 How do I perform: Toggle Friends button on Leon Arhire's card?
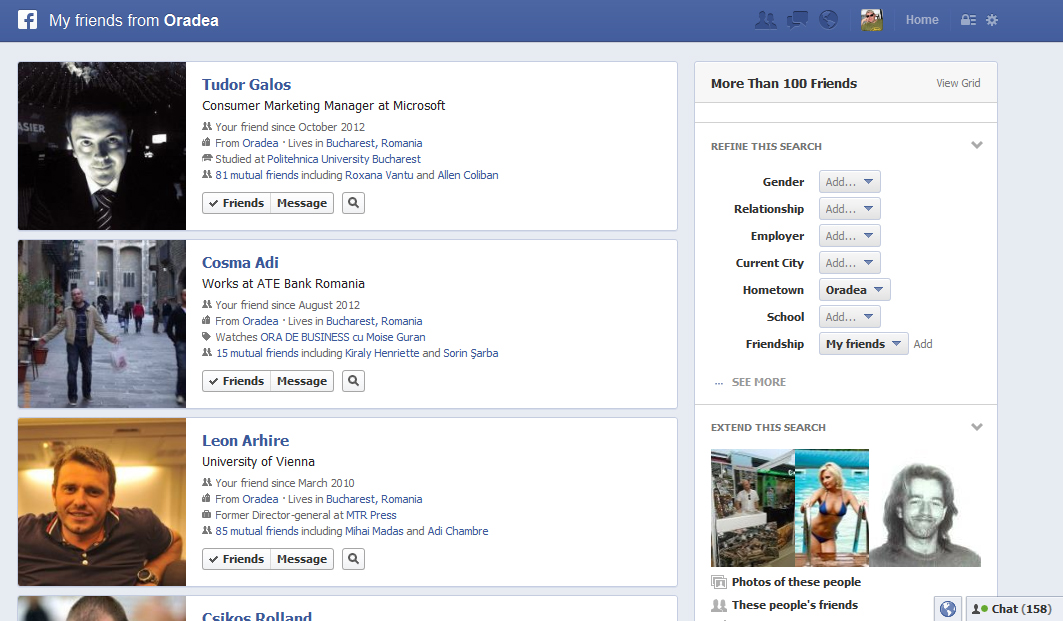tap(236, 559)
